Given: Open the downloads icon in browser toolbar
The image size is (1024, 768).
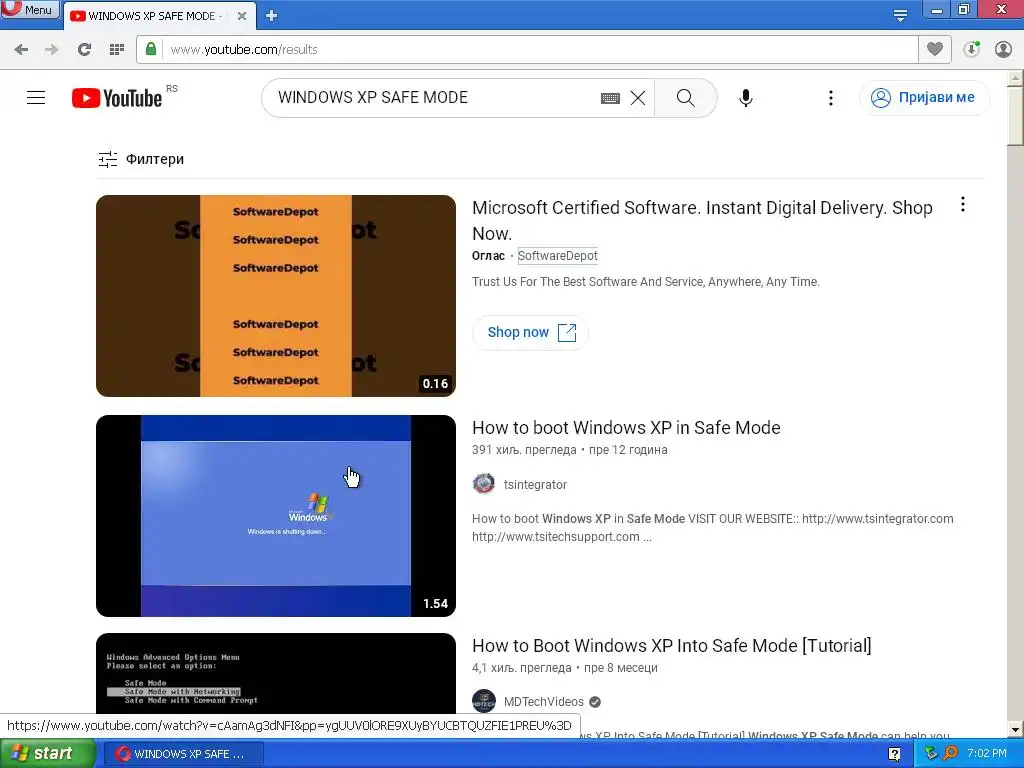Looking at the screenshot, I should point(972,50).
